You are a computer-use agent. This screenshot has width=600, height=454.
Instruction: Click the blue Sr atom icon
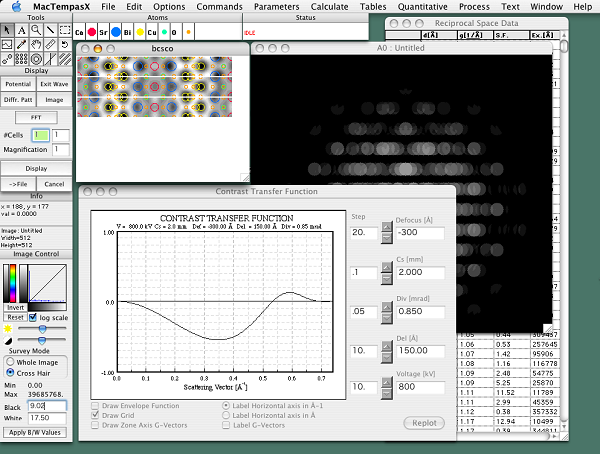coord(116,32)
